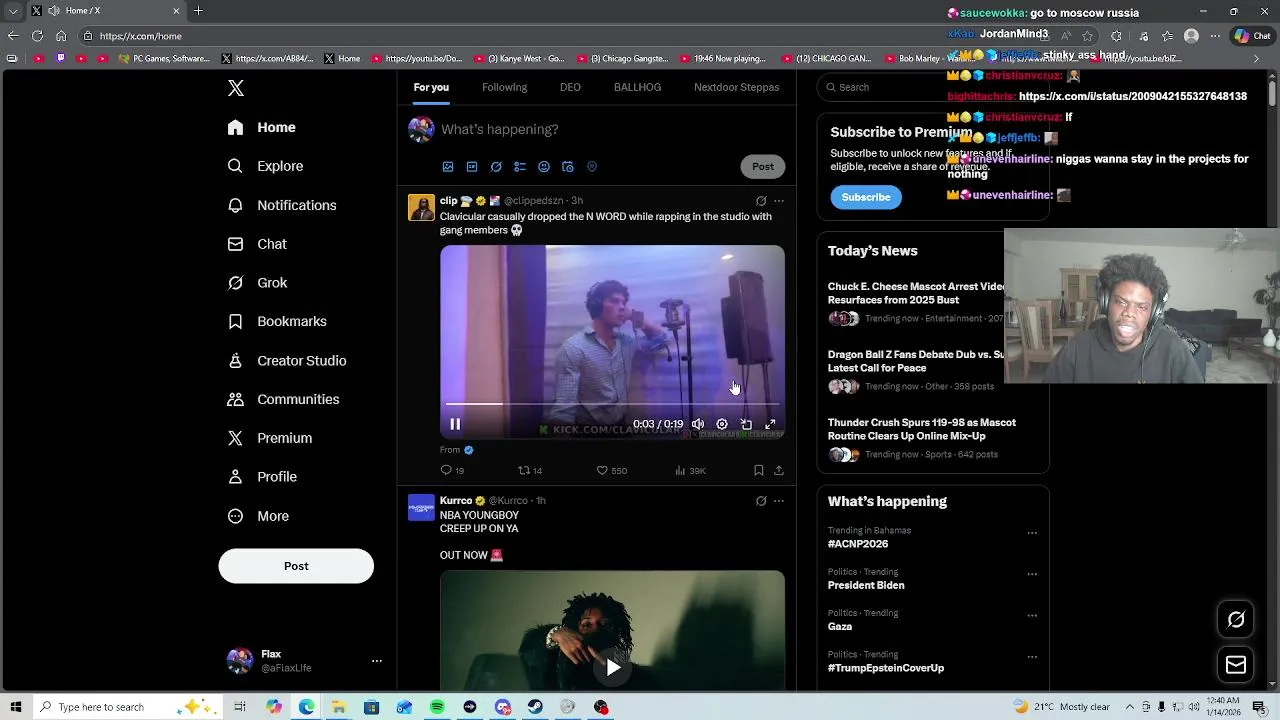This screenshot has height=720, width=1280.
Task: Open Grok in the sidebar
Action: [x=257, y=283]
